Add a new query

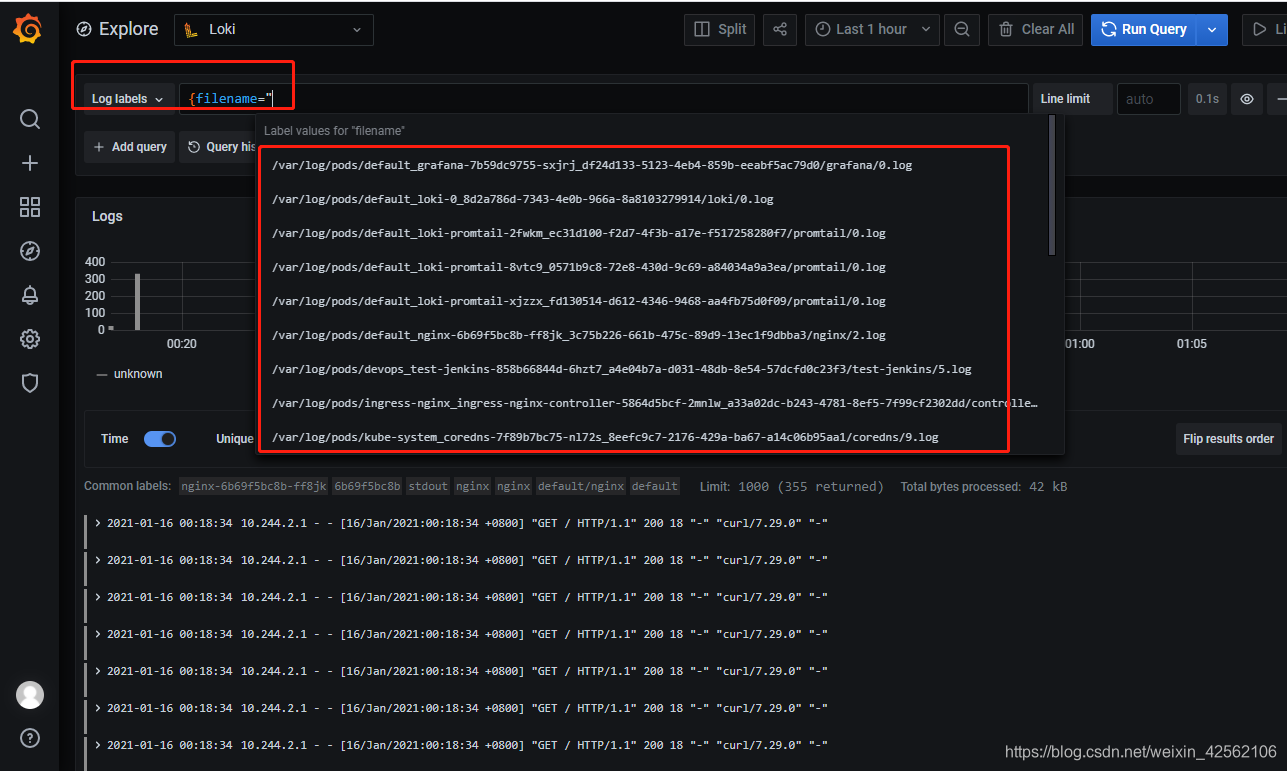click(x=130, y=147)
